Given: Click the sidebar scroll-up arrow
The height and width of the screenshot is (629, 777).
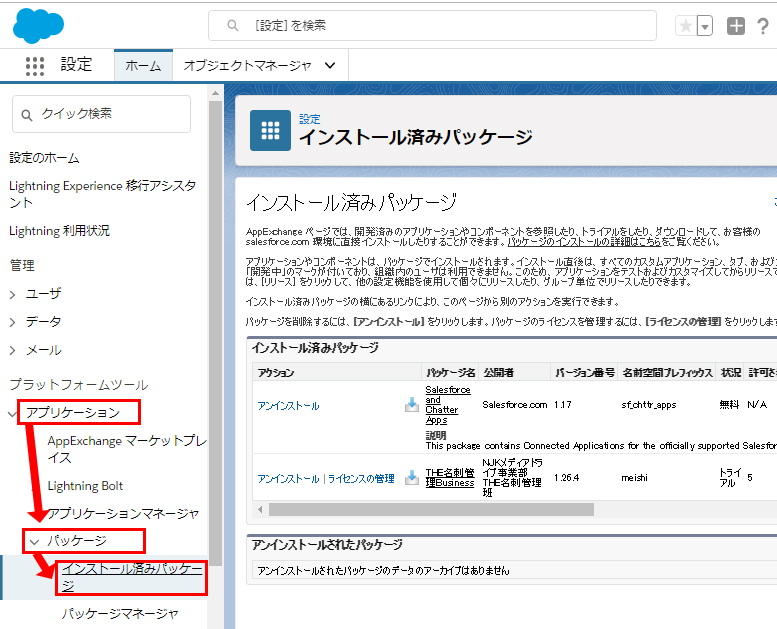Looking at the screenshot, I should [x=215, y=93].
